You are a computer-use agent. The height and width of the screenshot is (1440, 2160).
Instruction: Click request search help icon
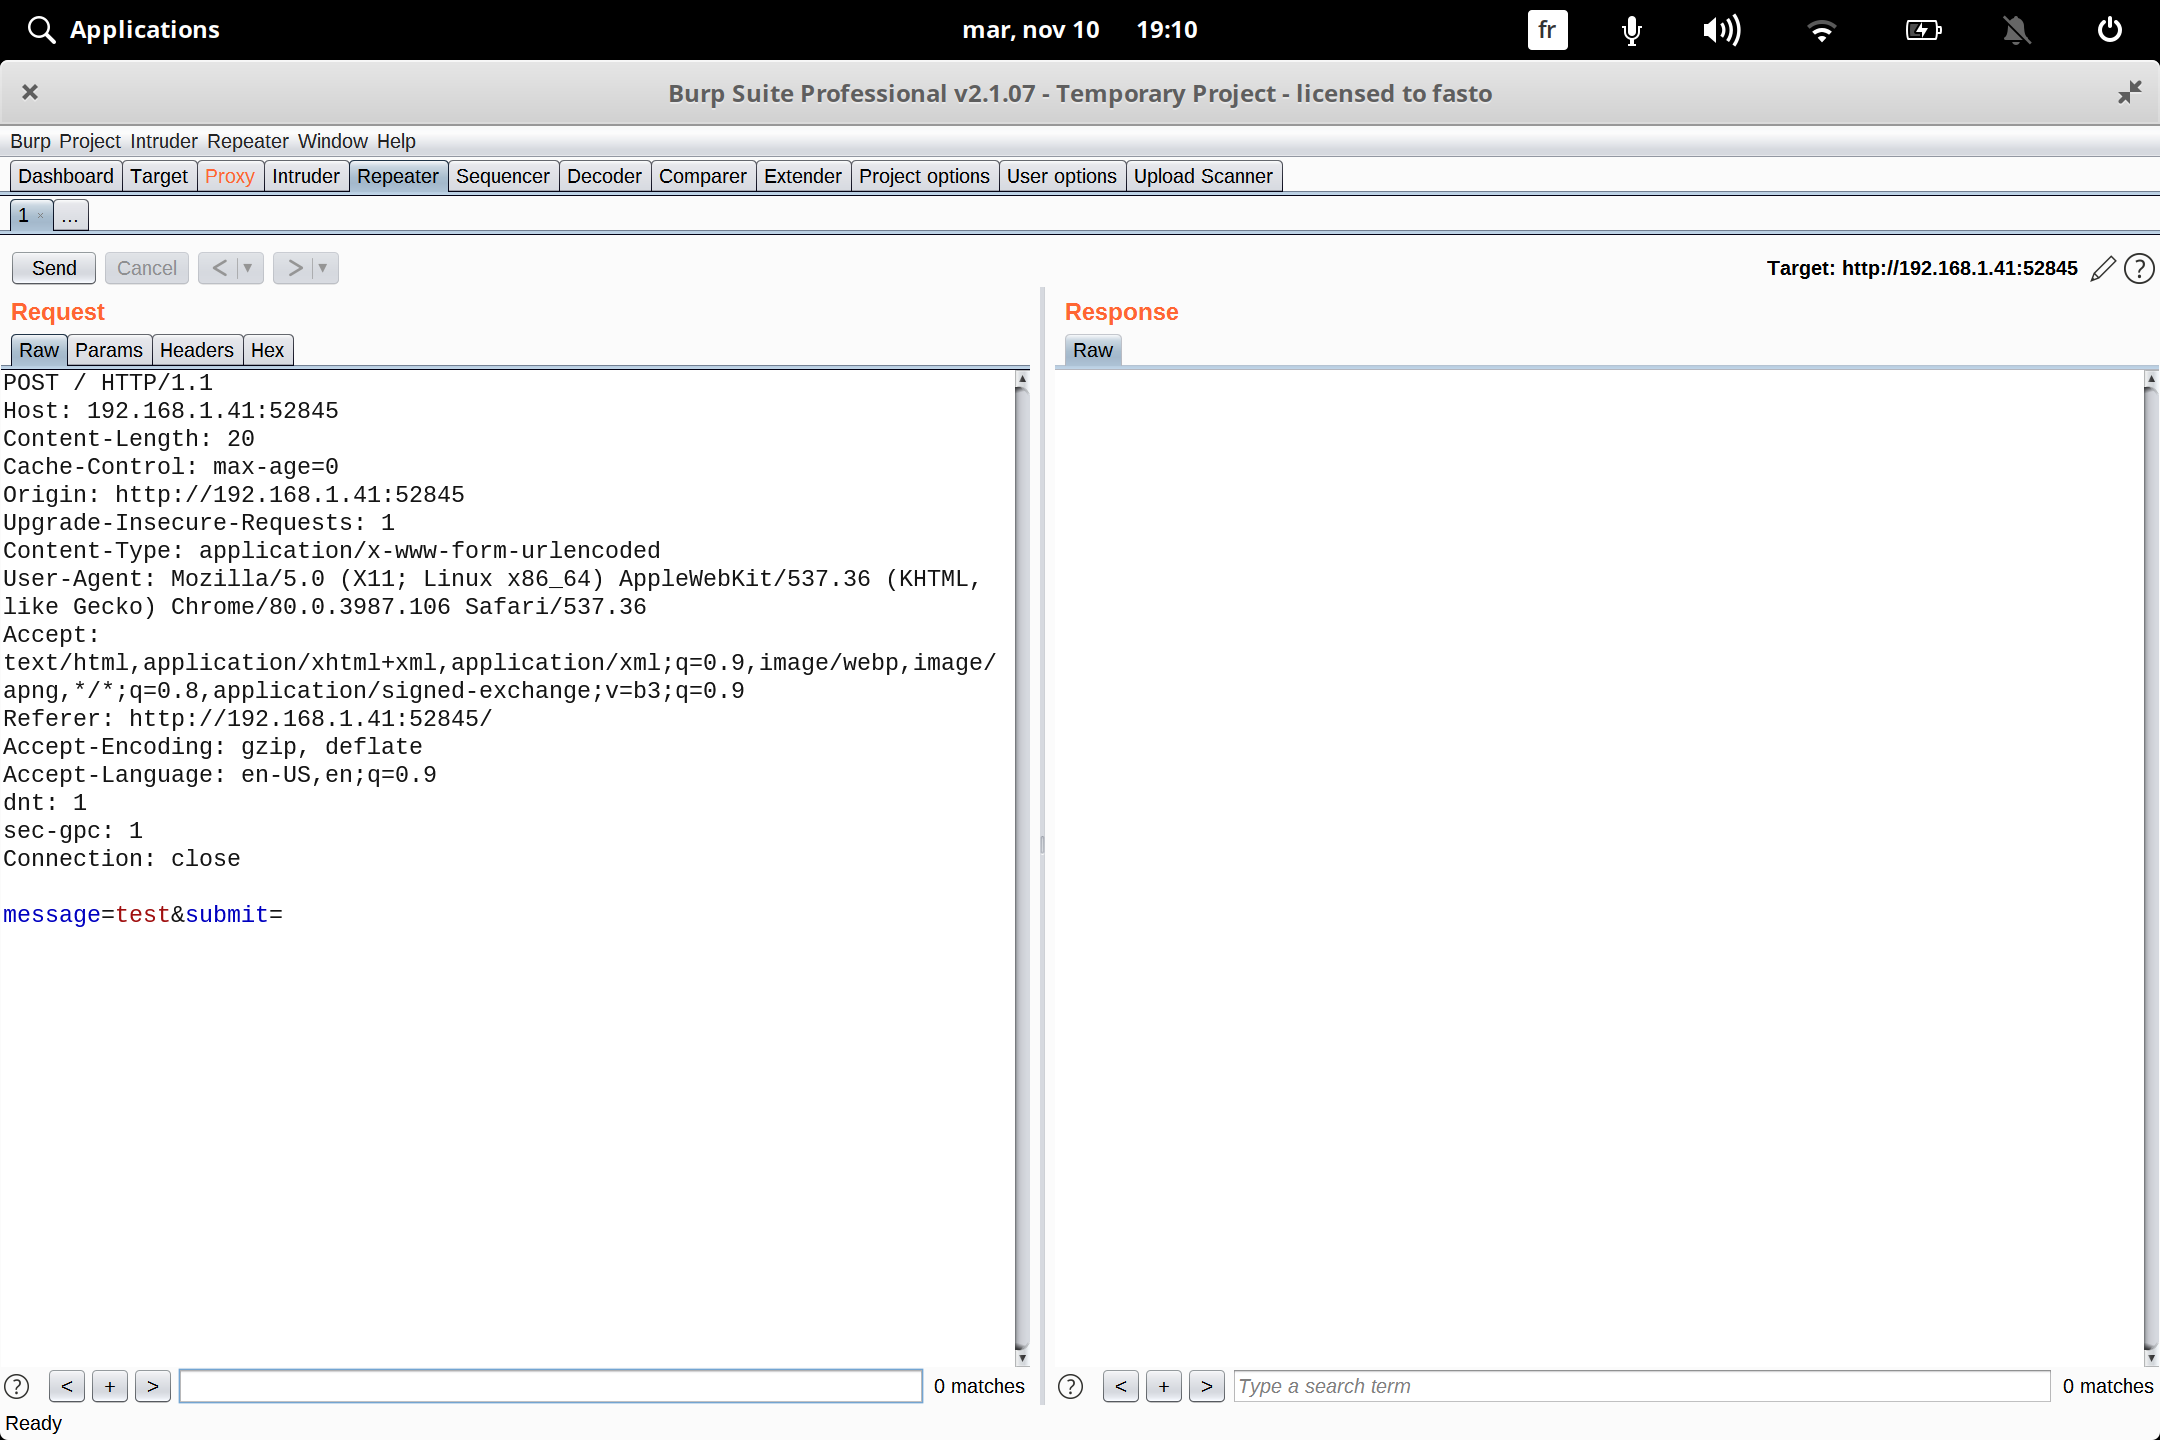pos(17,1386)
